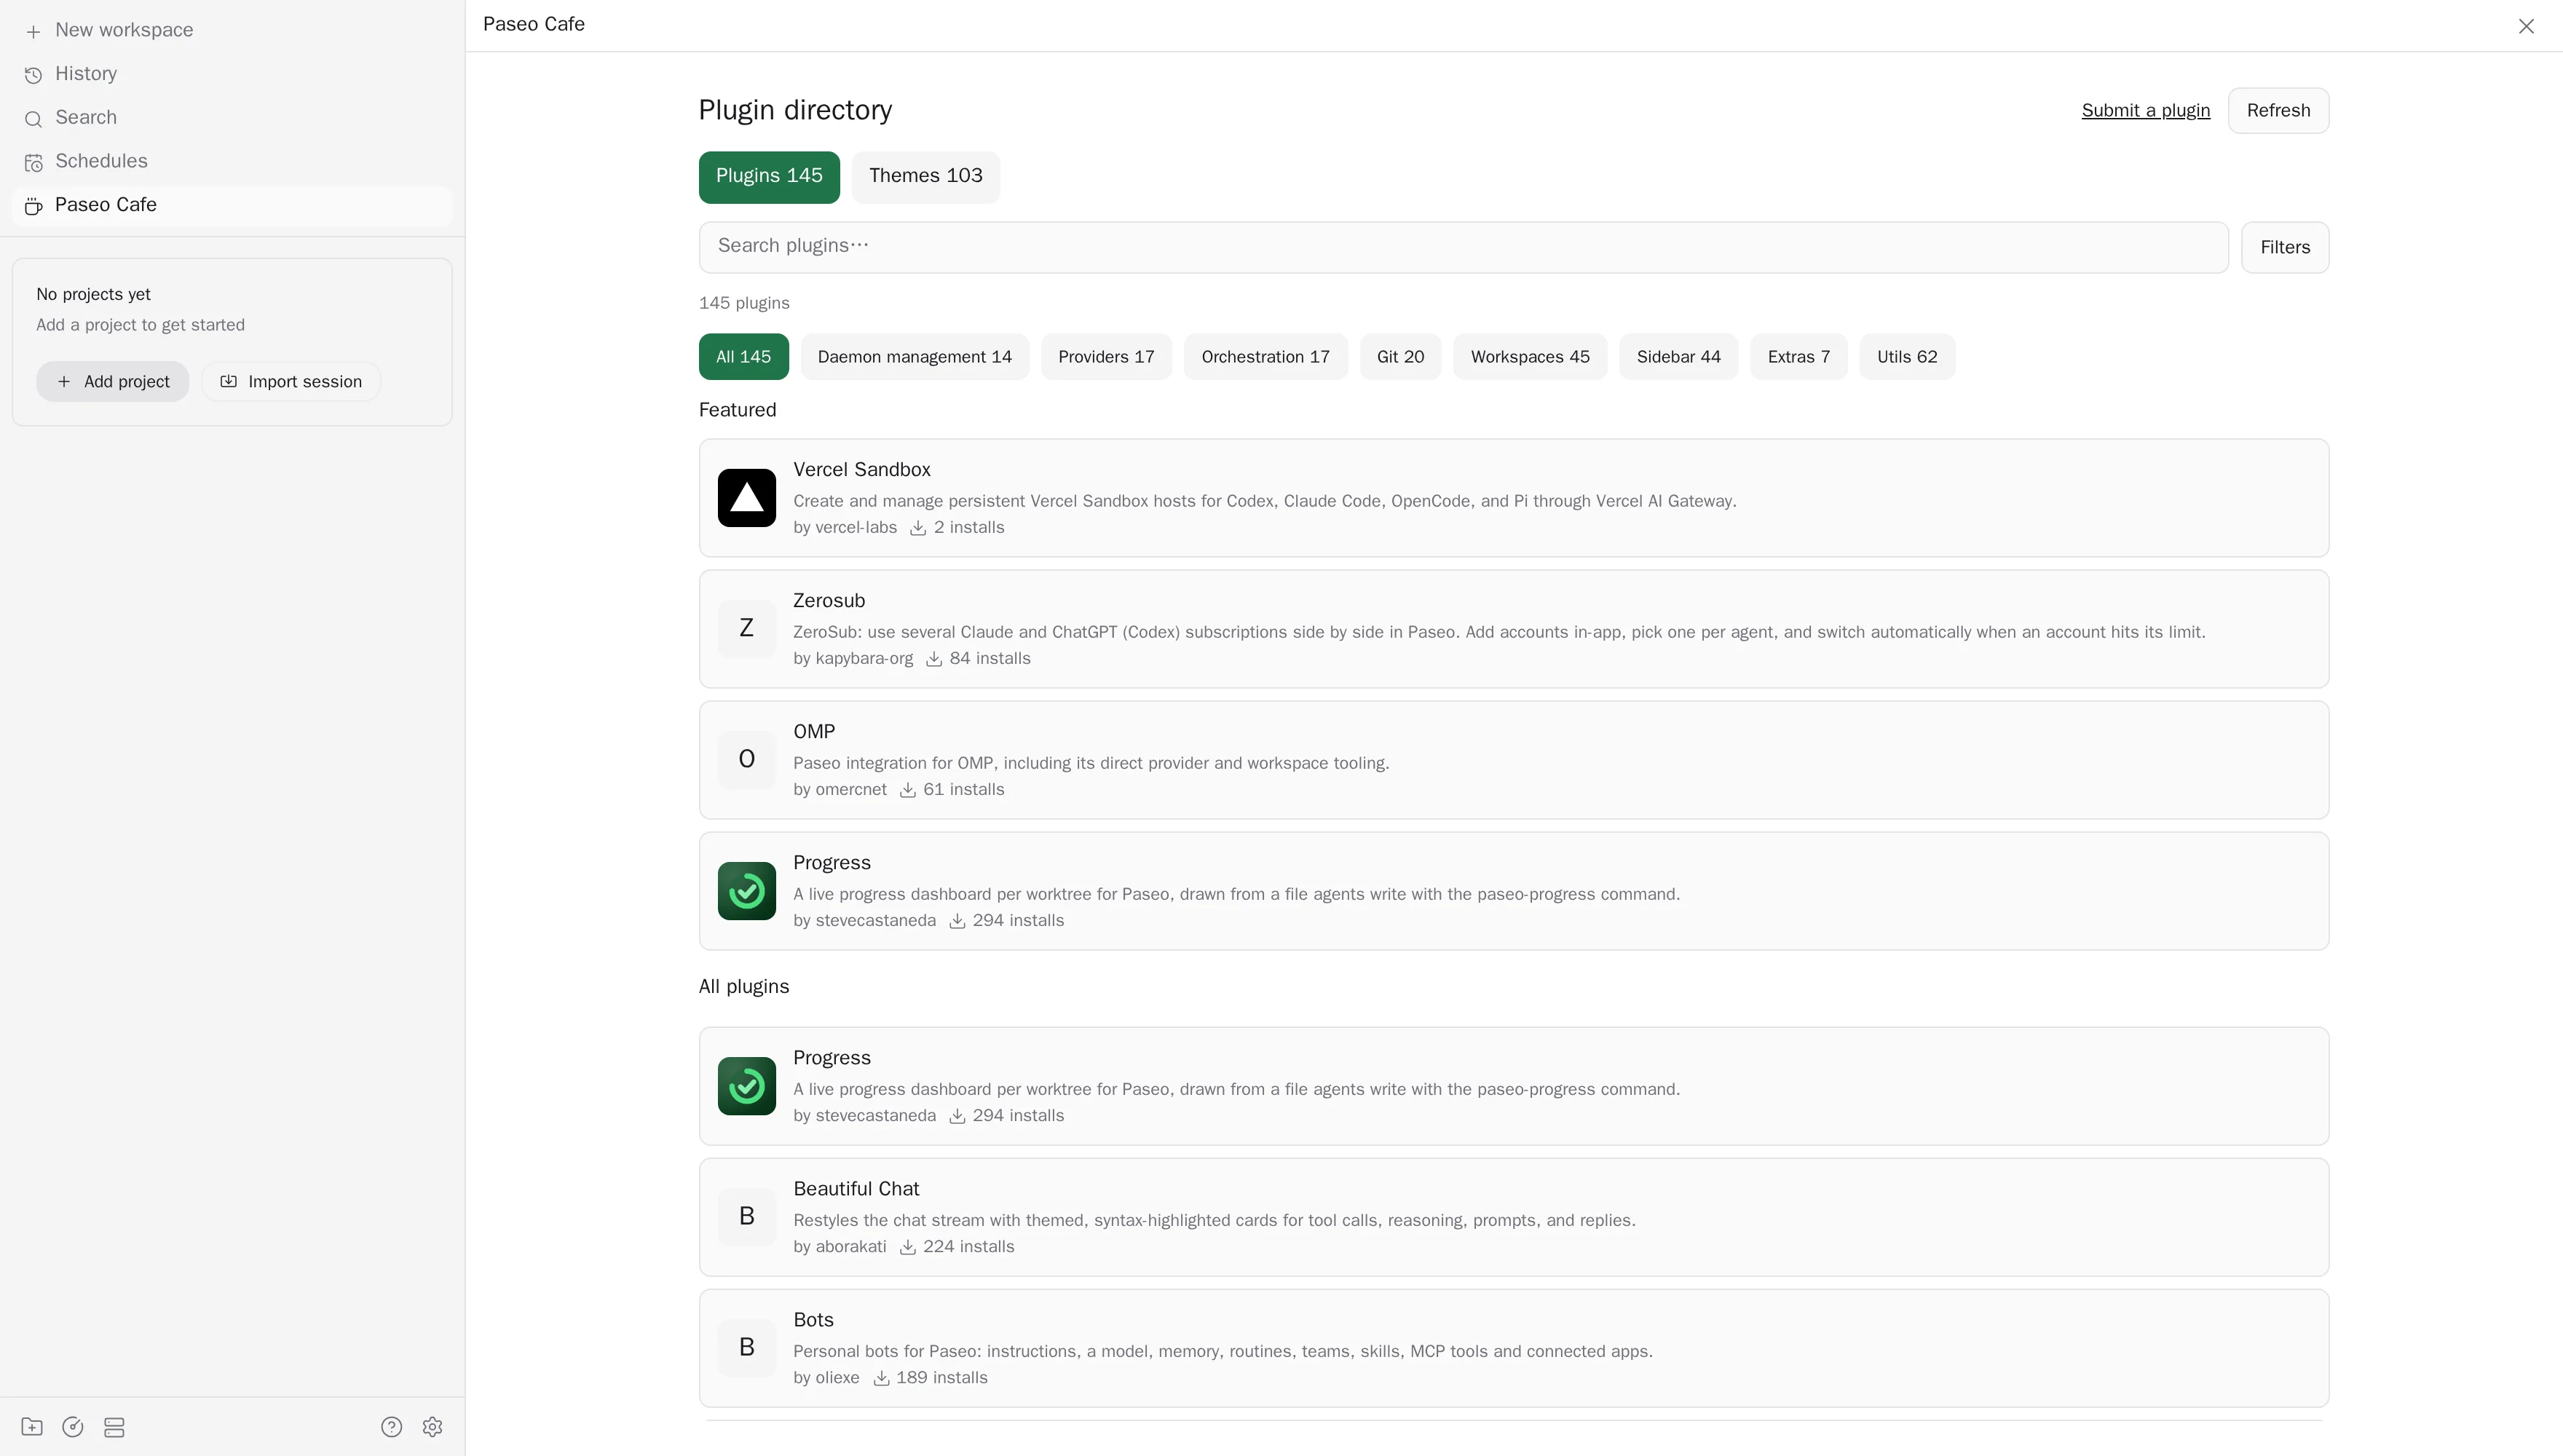Open the History clock icon in sidebar
This screenshot has width=2563, height=1456.
point(33,75)
